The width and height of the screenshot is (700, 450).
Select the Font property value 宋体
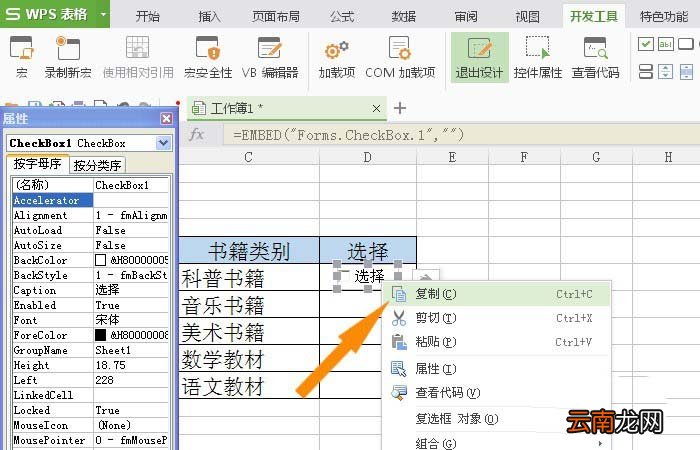131,320
